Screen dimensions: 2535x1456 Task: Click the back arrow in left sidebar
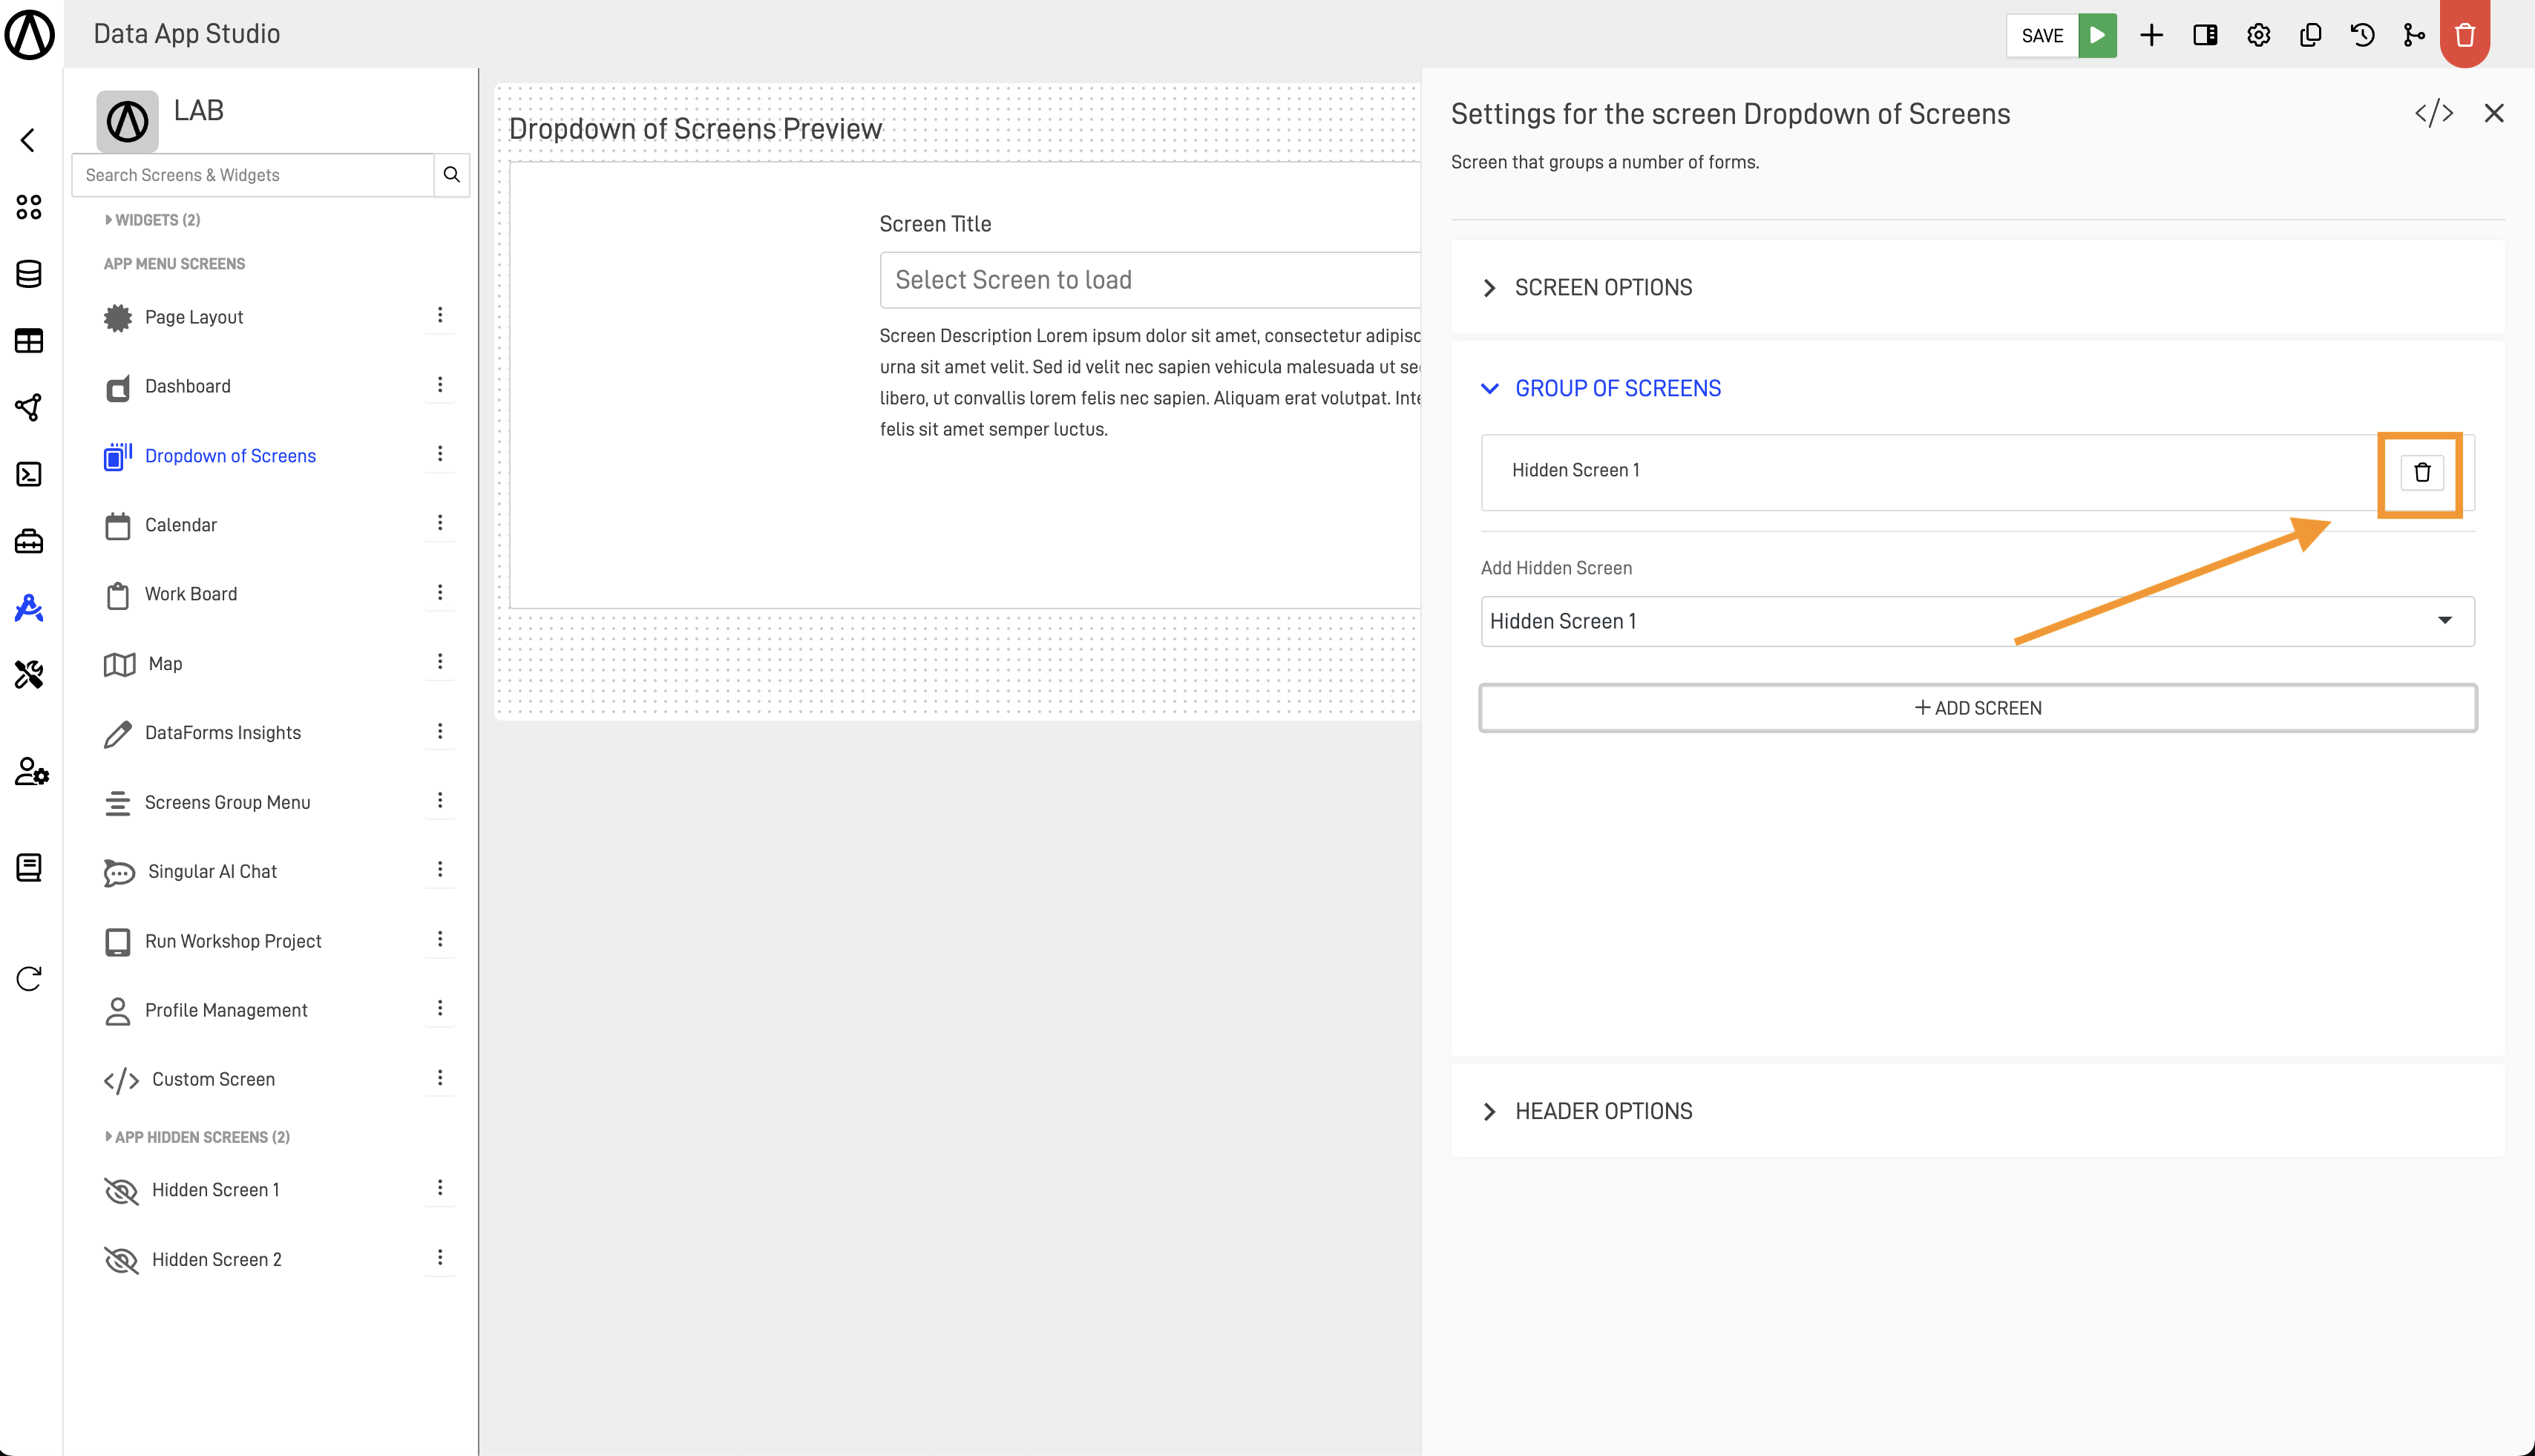(28, 140)
